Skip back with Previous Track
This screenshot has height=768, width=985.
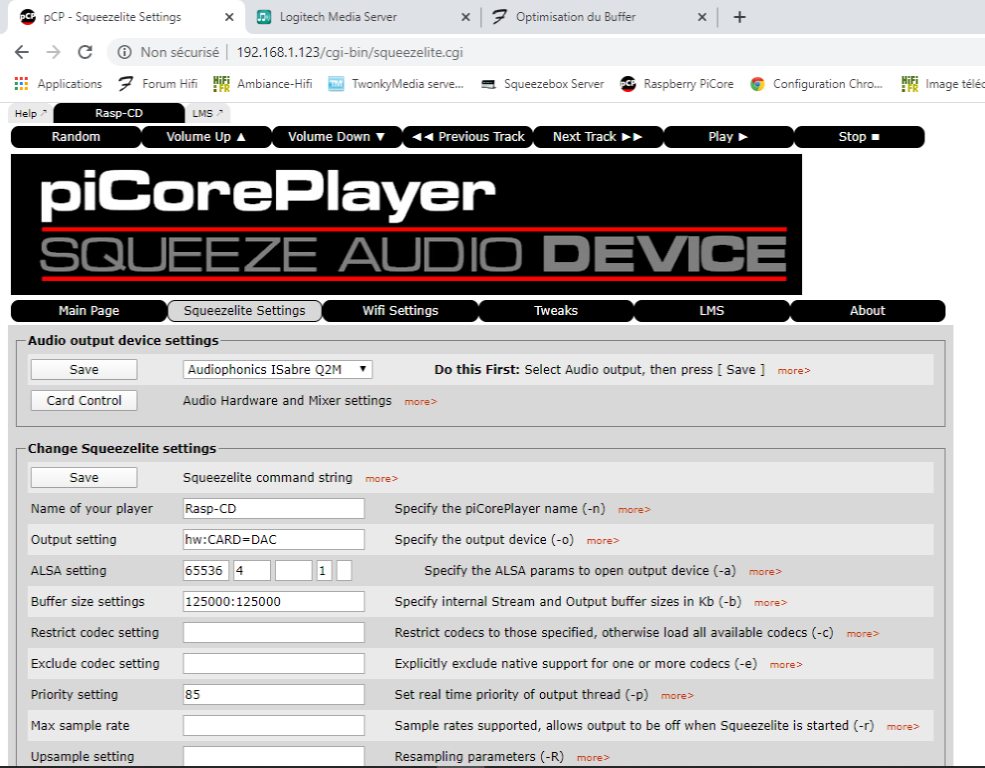[468, 137]
